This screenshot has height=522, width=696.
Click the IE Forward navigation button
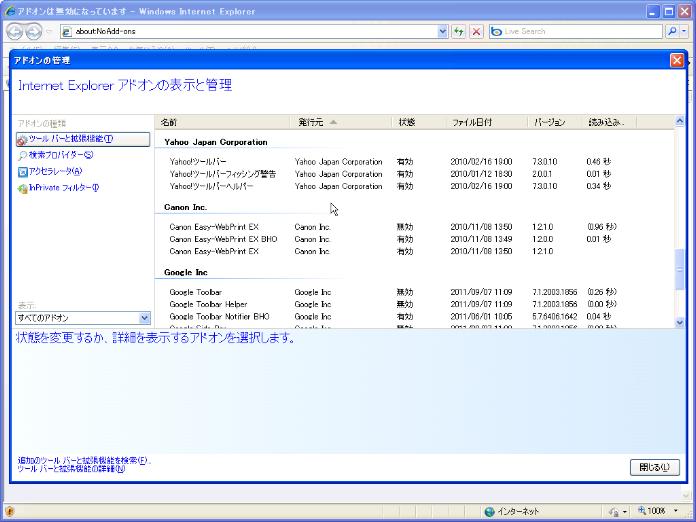click(33, 32)
